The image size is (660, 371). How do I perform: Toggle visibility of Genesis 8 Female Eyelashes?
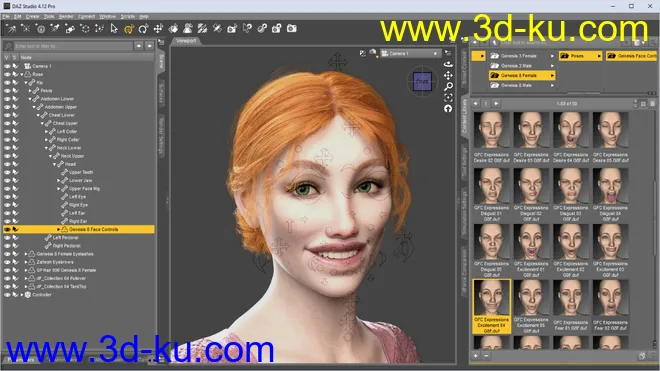7,254
